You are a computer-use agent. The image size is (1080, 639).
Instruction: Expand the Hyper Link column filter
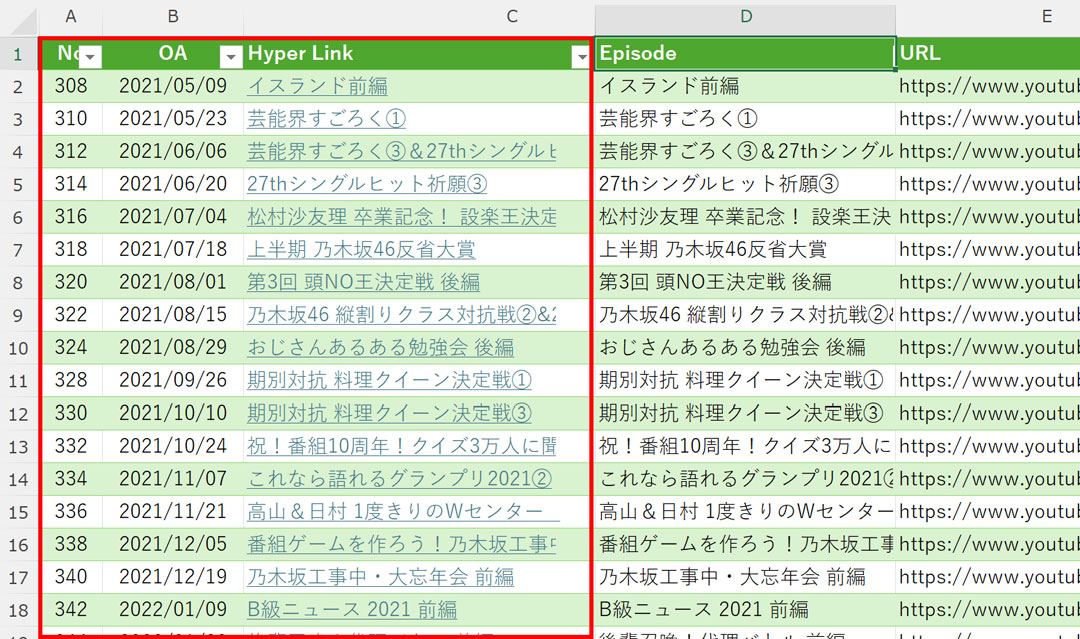click(580, 57)
